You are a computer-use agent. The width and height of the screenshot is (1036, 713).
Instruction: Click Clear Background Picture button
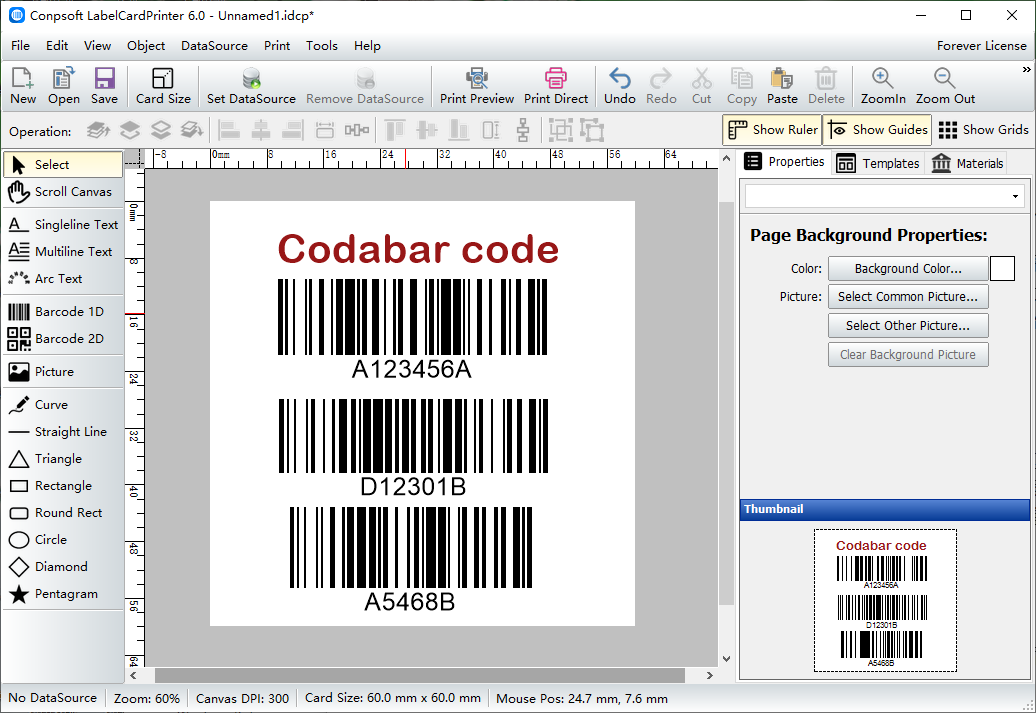click(x=908, y=355)
